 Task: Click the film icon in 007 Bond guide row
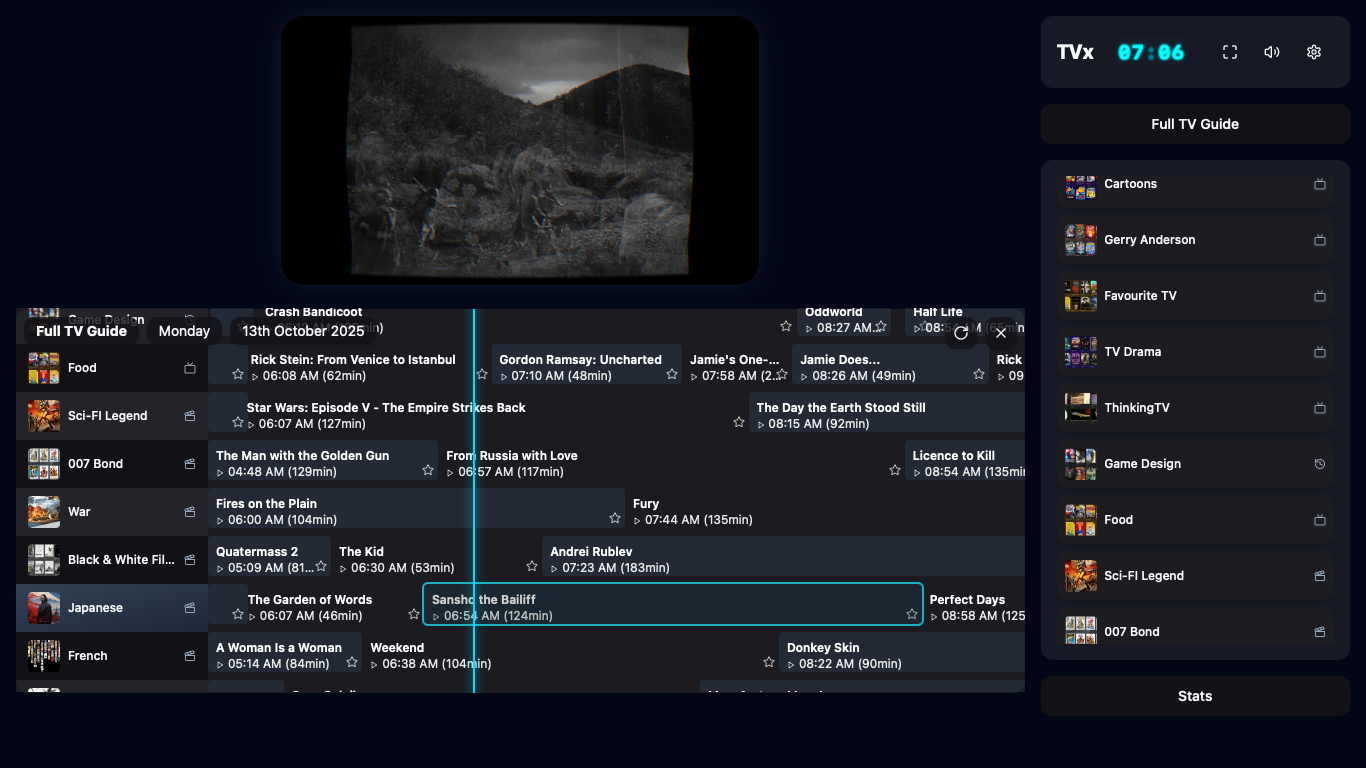(190, 464)
